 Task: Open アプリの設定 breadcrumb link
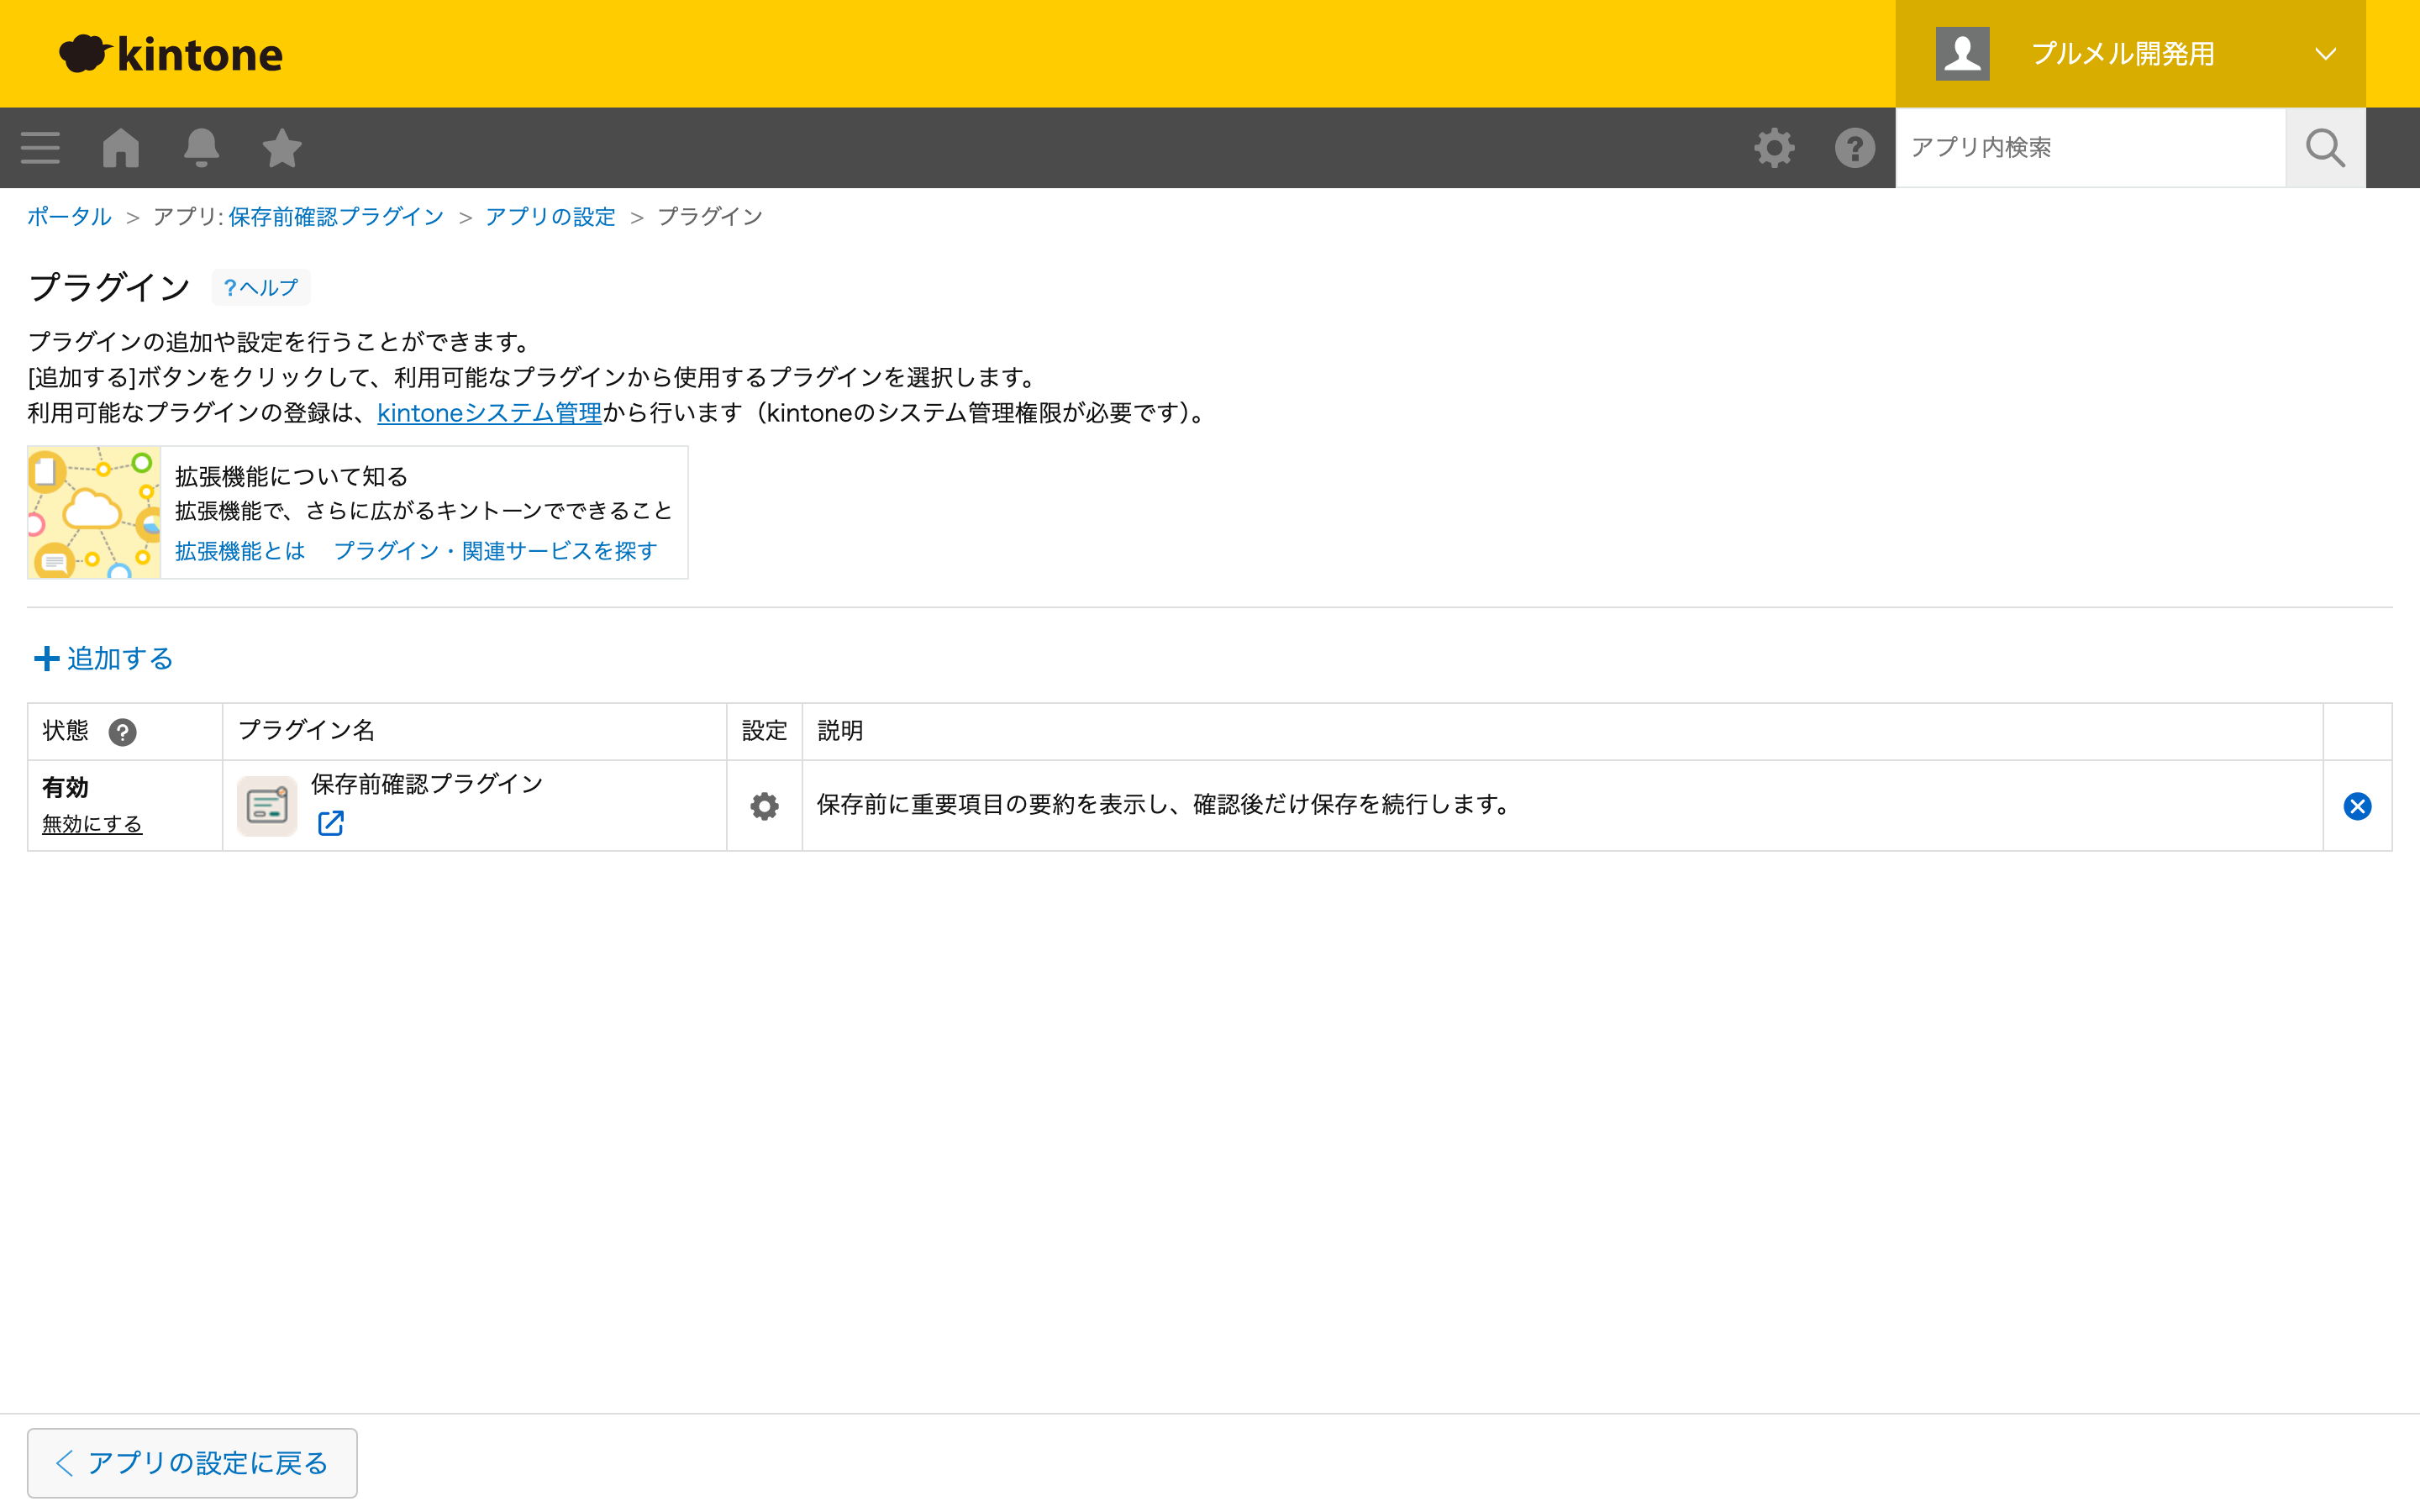[x=550, y=217]
